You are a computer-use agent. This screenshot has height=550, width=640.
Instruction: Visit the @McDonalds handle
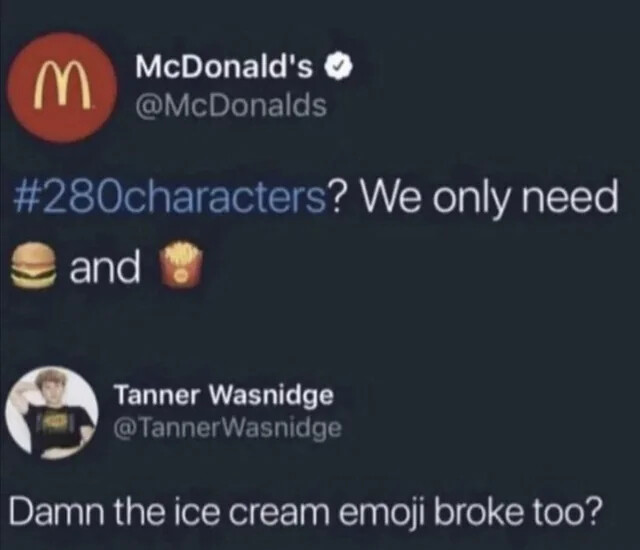[231, 105]
